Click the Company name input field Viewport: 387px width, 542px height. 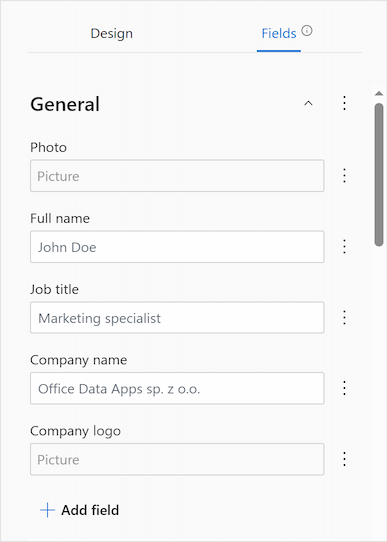click(x=177, y=388)
